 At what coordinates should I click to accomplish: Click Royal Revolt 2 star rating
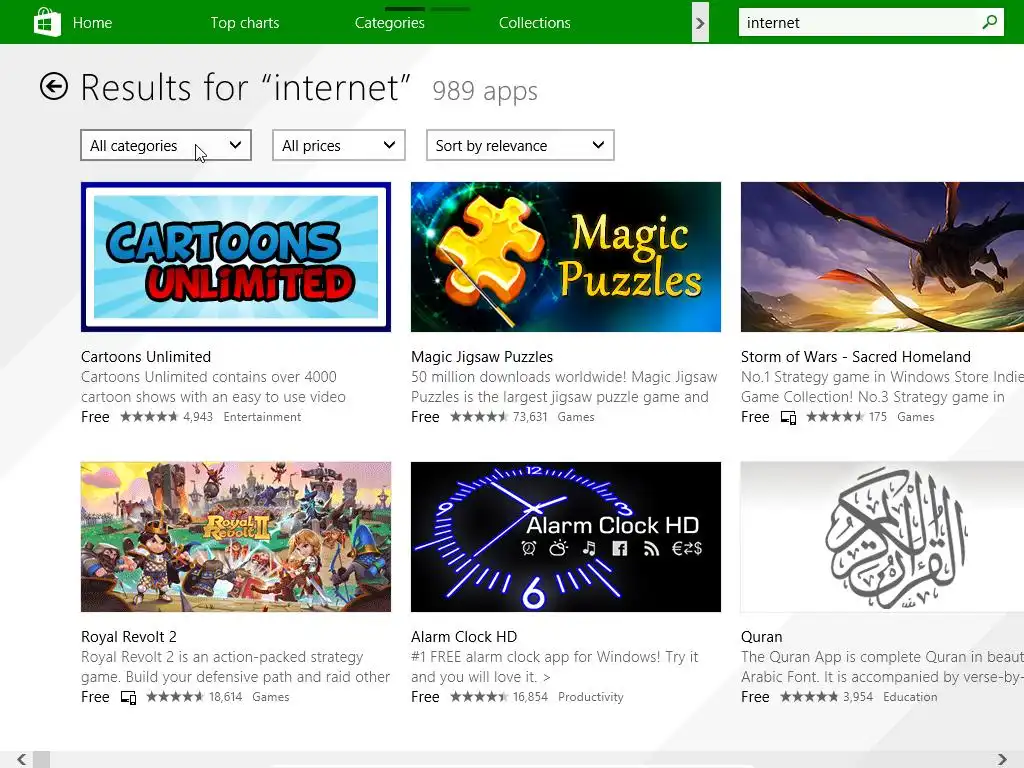coord(175,697)
